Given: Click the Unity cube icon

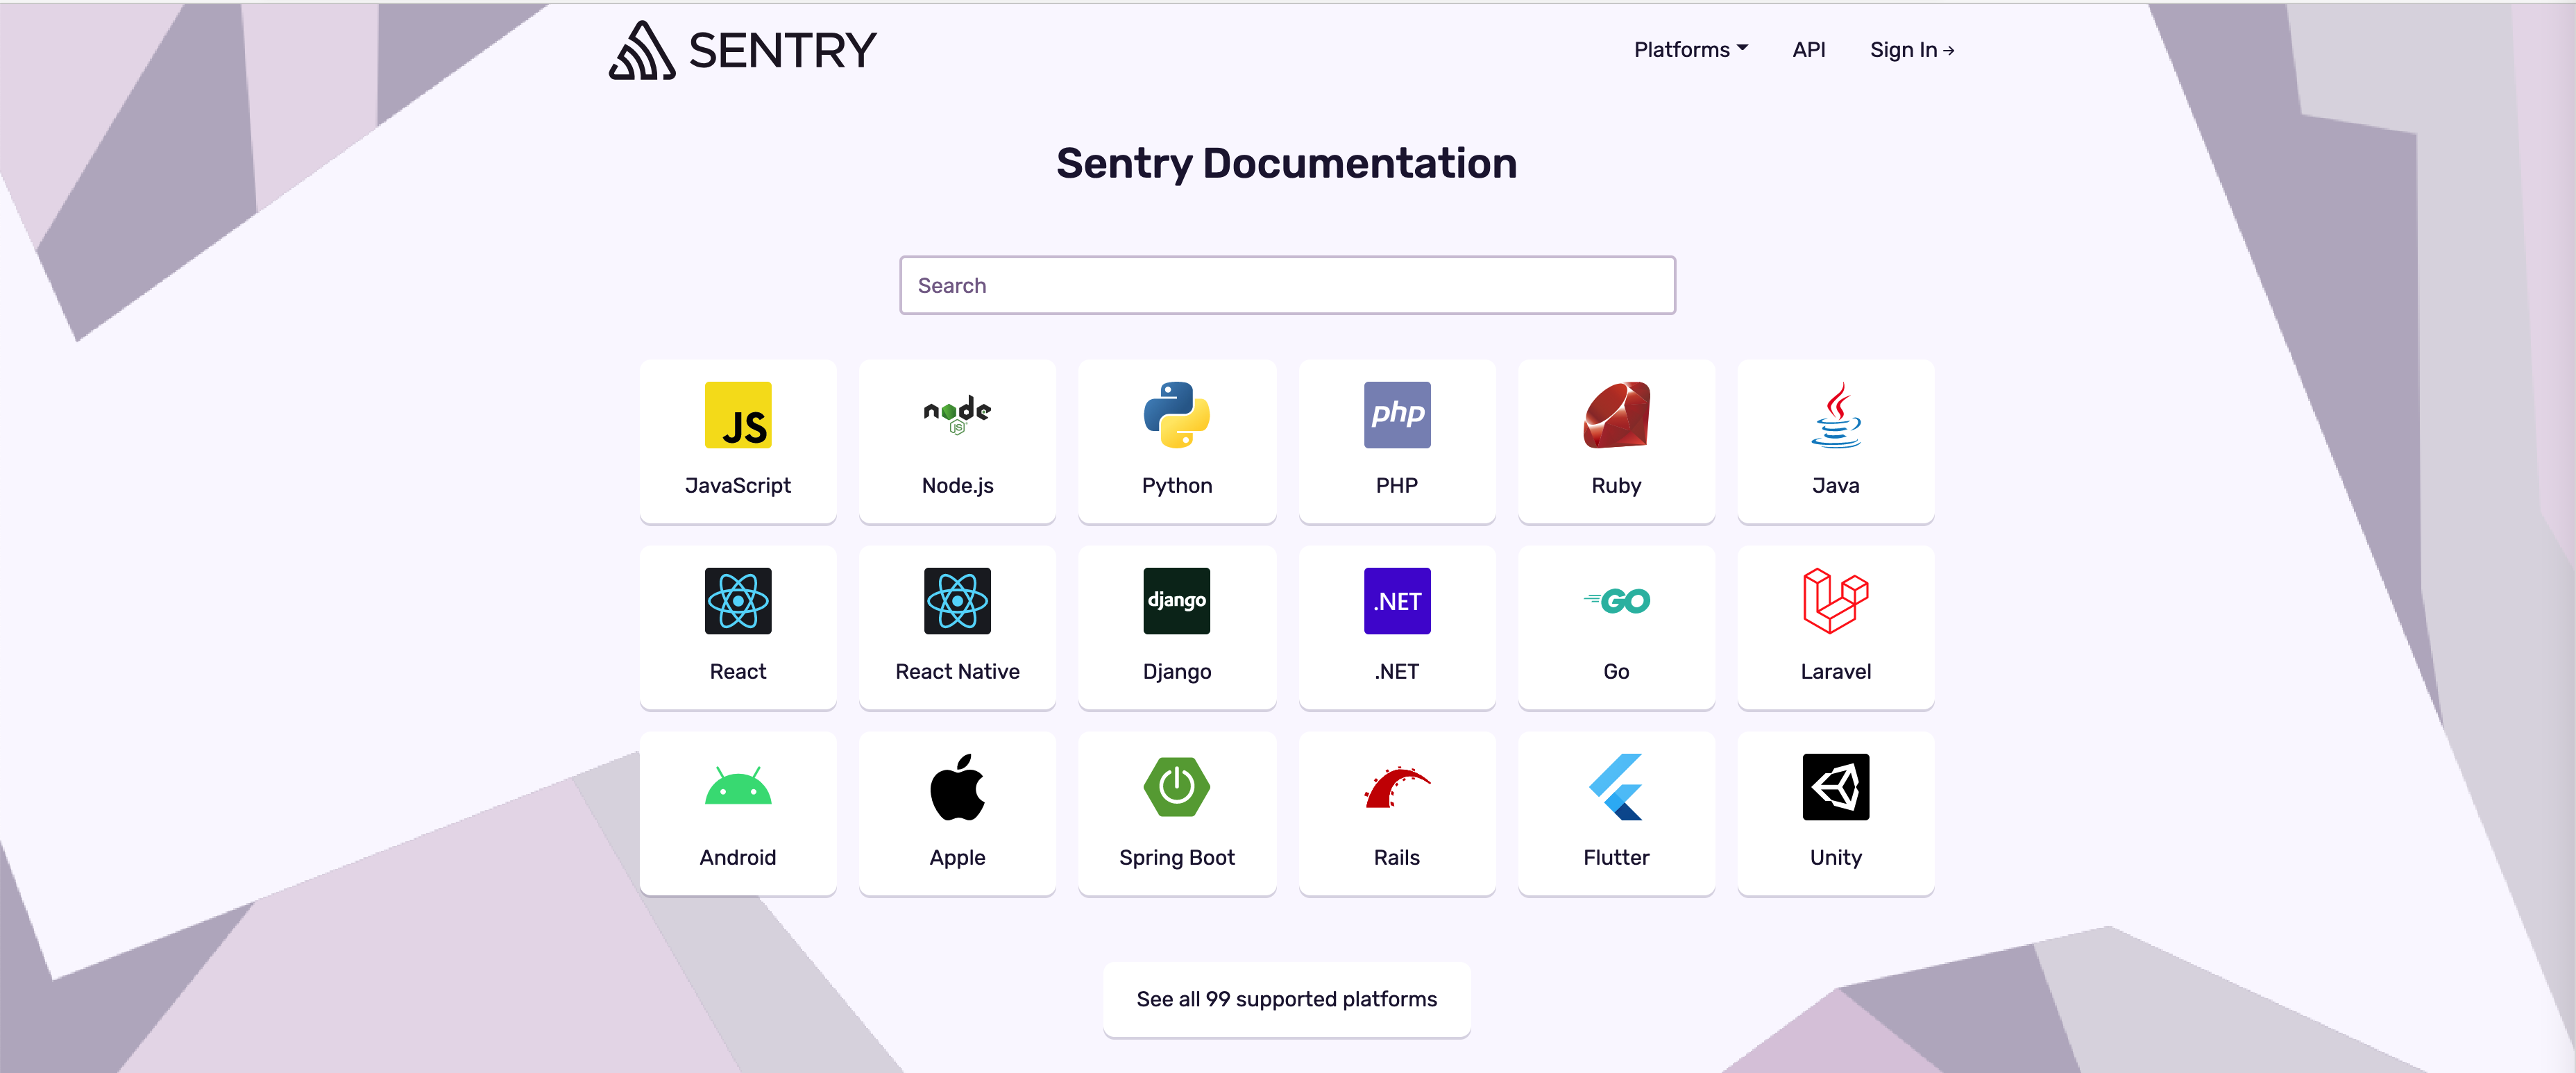Looking at the screenshot, I should 1836,787.
